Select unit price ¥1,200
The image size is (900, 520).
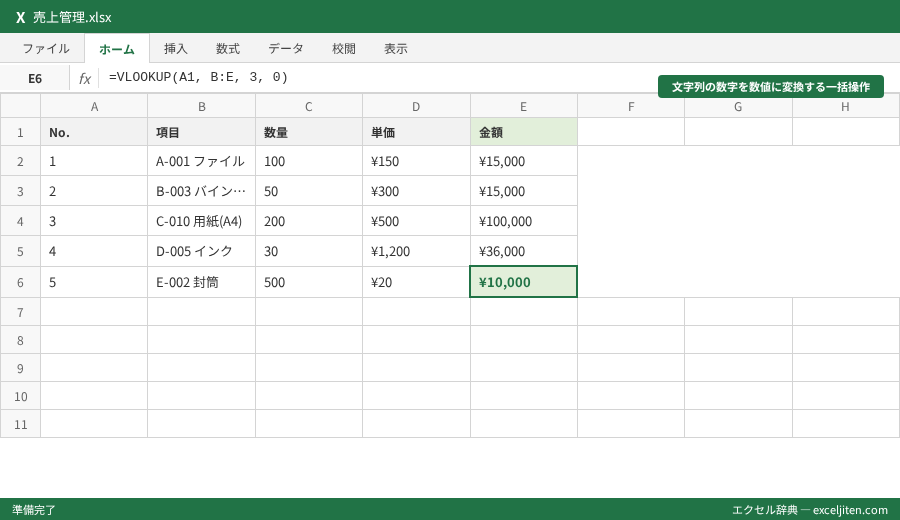(416, 251)
